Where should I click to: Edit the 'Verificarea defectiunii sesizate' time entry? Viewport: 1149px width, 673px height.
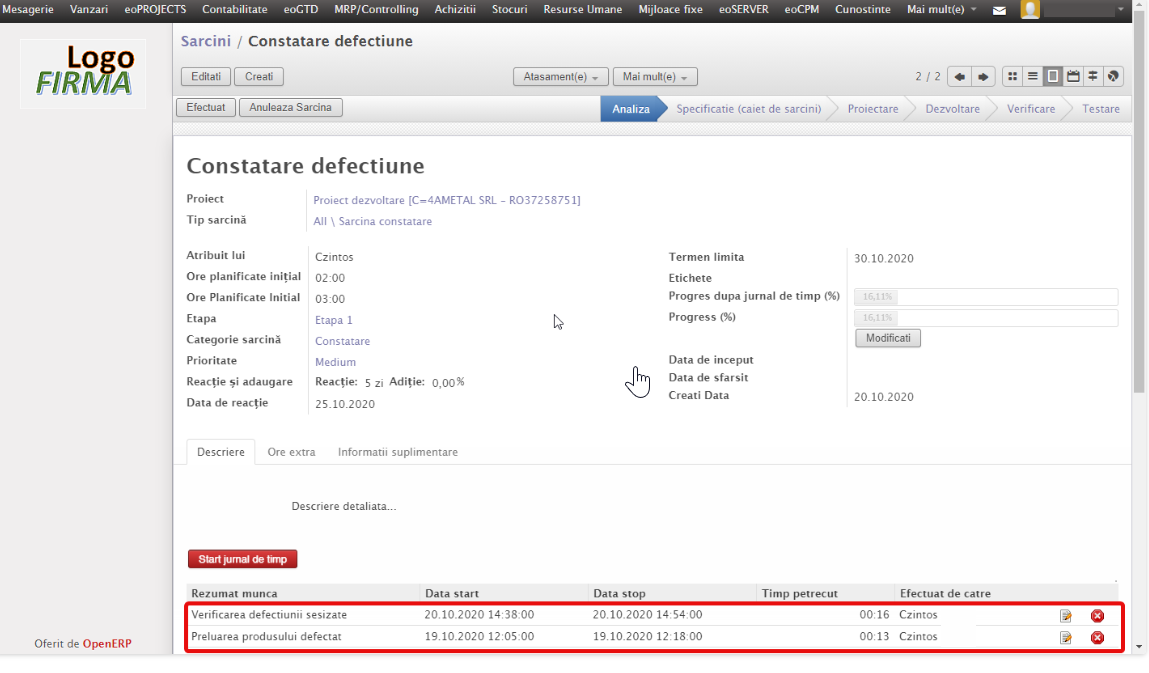point(1066,616)
